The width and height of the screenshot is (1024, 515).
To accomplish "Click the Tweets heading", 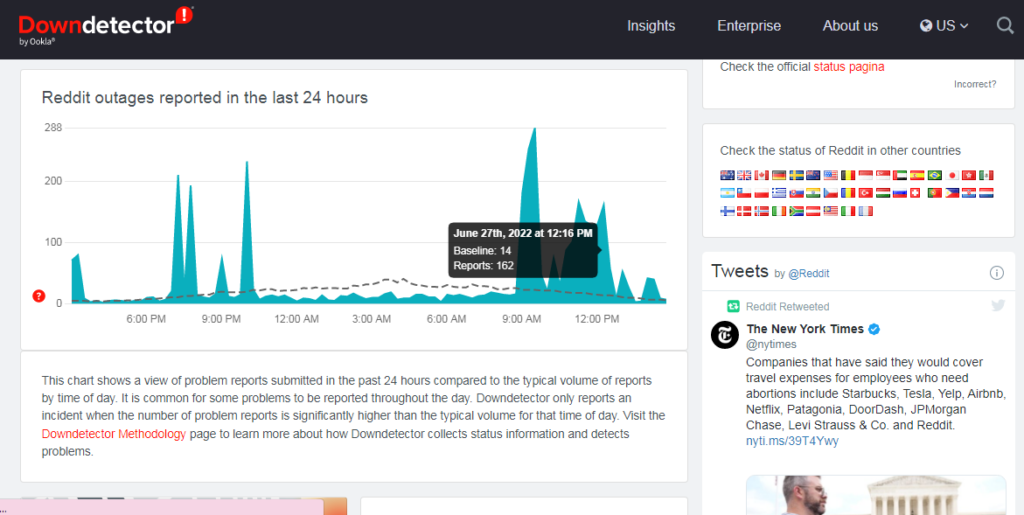I will point(739,271).
